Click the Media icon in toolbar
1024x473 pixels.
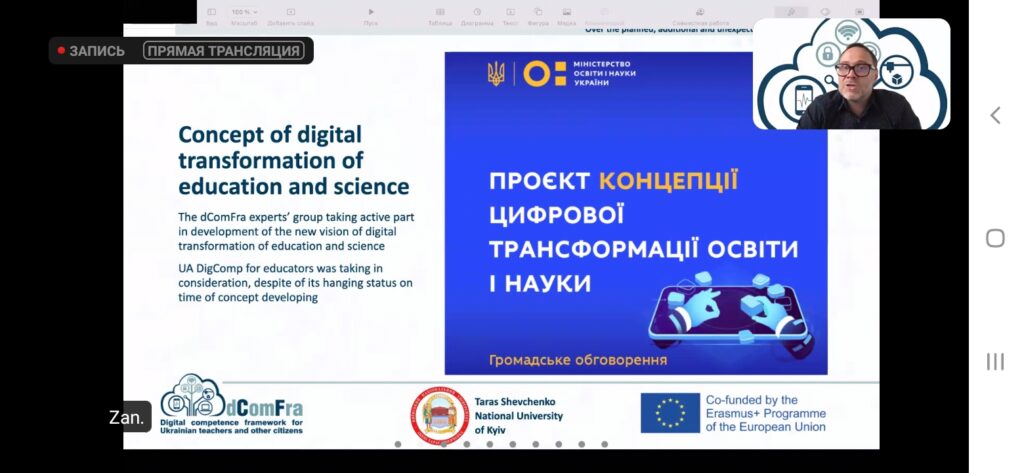point(566,12)
